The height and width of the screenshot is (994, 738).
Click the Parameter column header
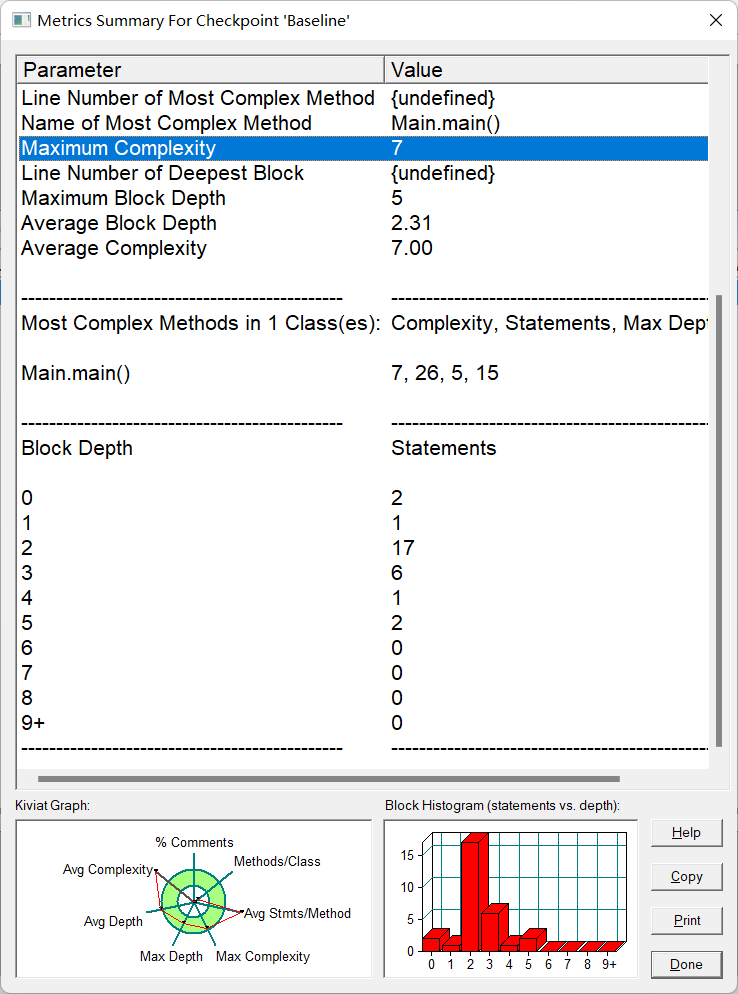tap(200, 70)
